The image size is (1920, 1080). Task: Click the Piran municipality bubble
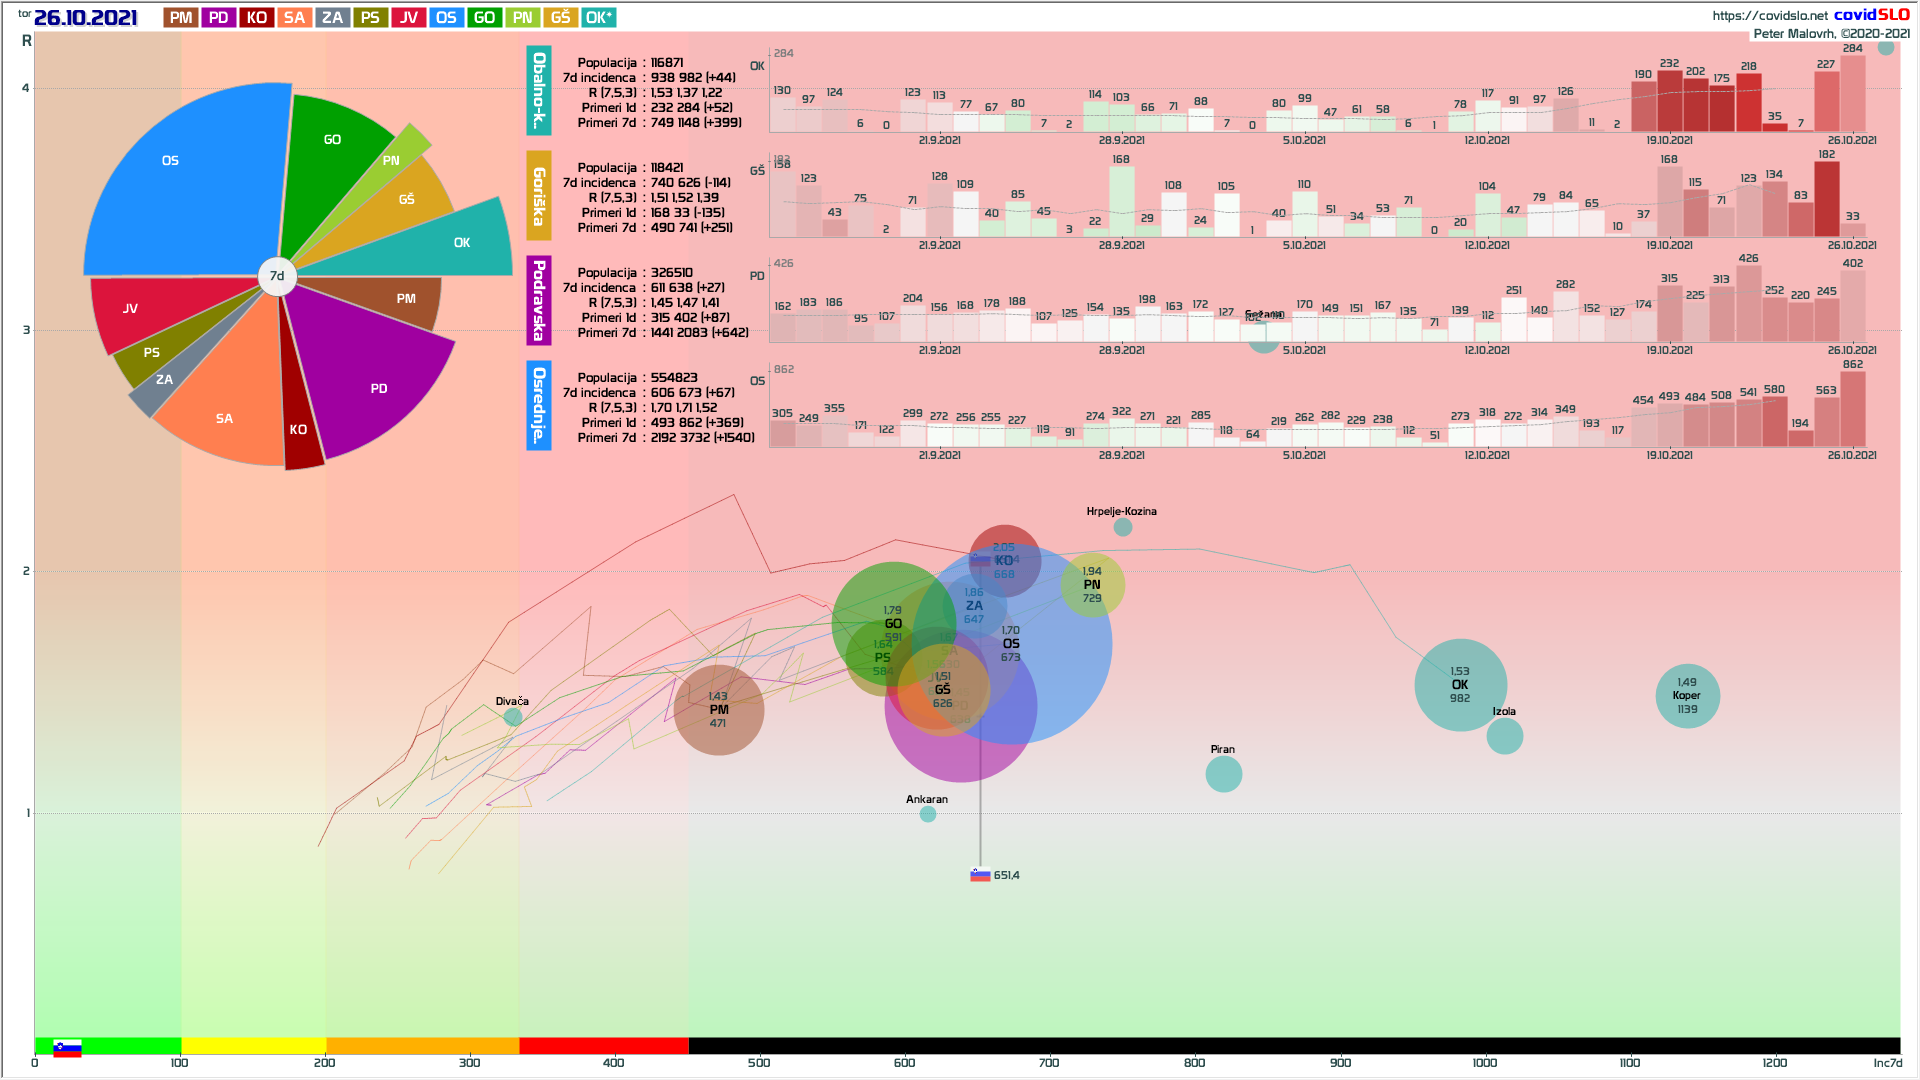(x=1223, y=774)
